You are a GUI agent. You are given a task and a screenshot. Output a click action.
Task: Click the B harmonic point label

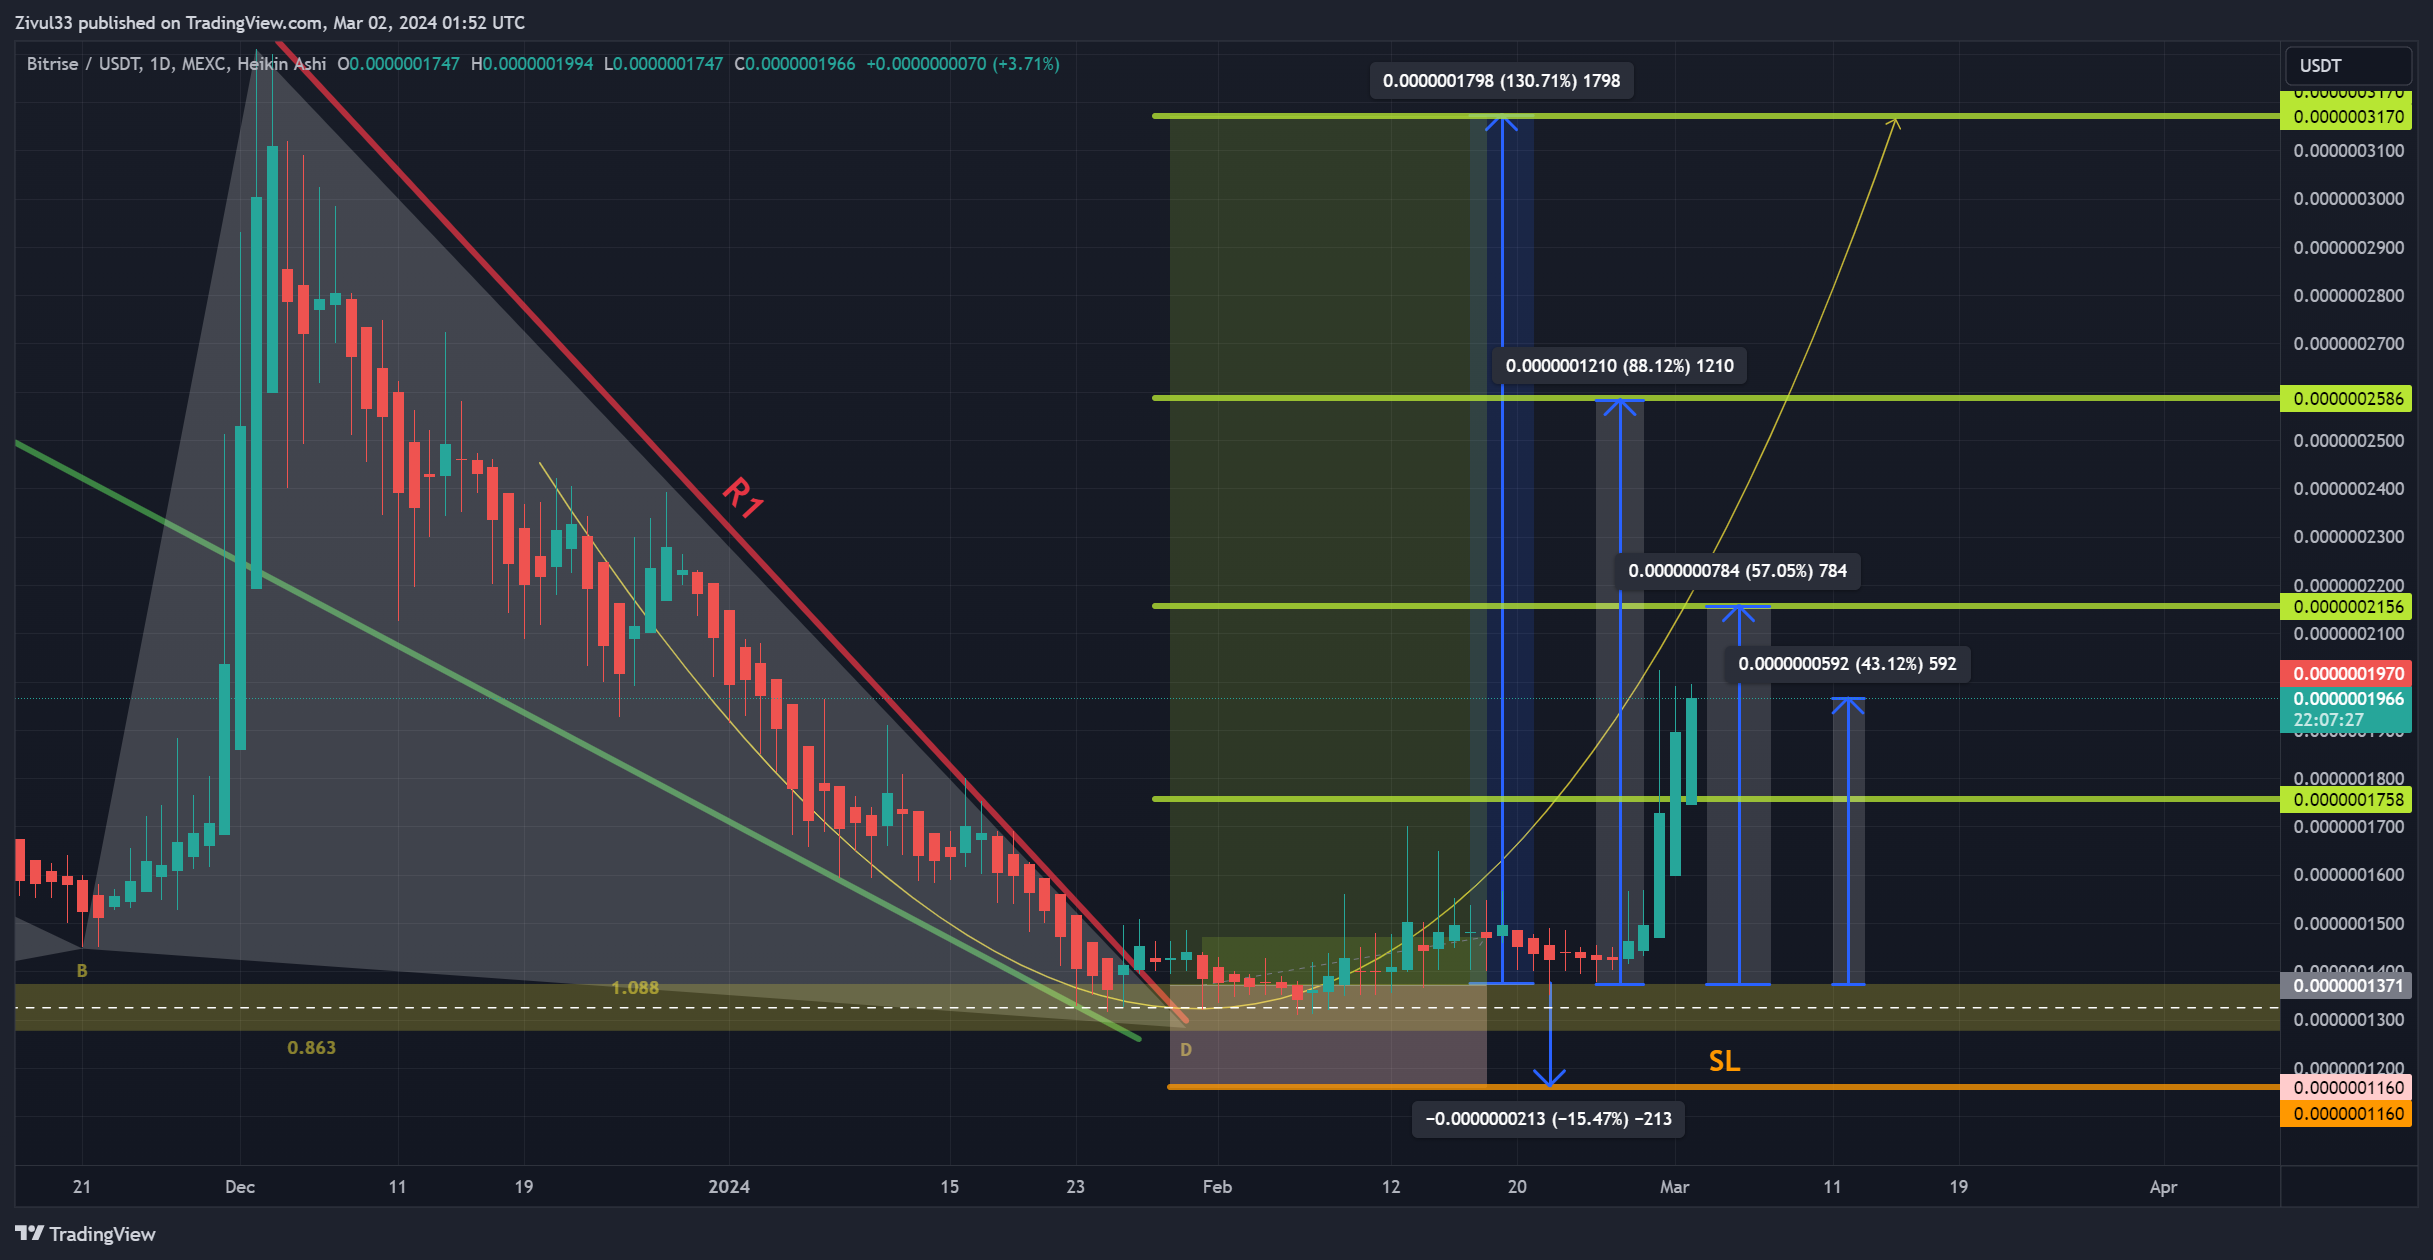point(82,971)
